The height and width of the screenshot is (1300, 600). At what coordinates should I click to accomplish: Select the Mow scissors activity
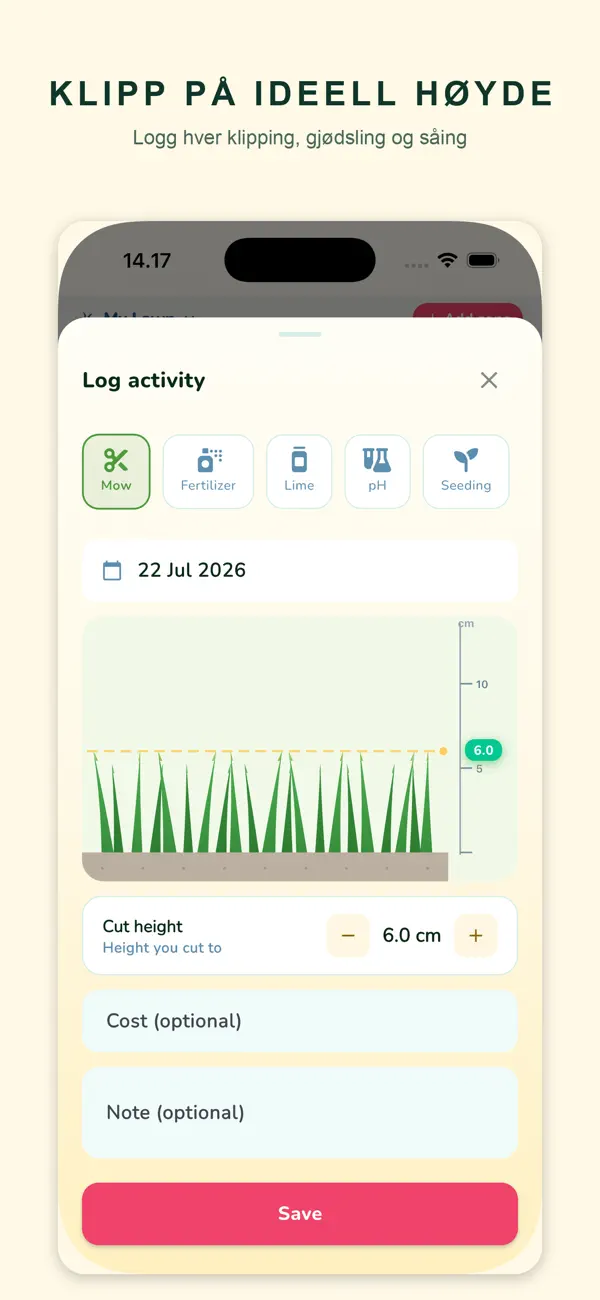point(116,471)
